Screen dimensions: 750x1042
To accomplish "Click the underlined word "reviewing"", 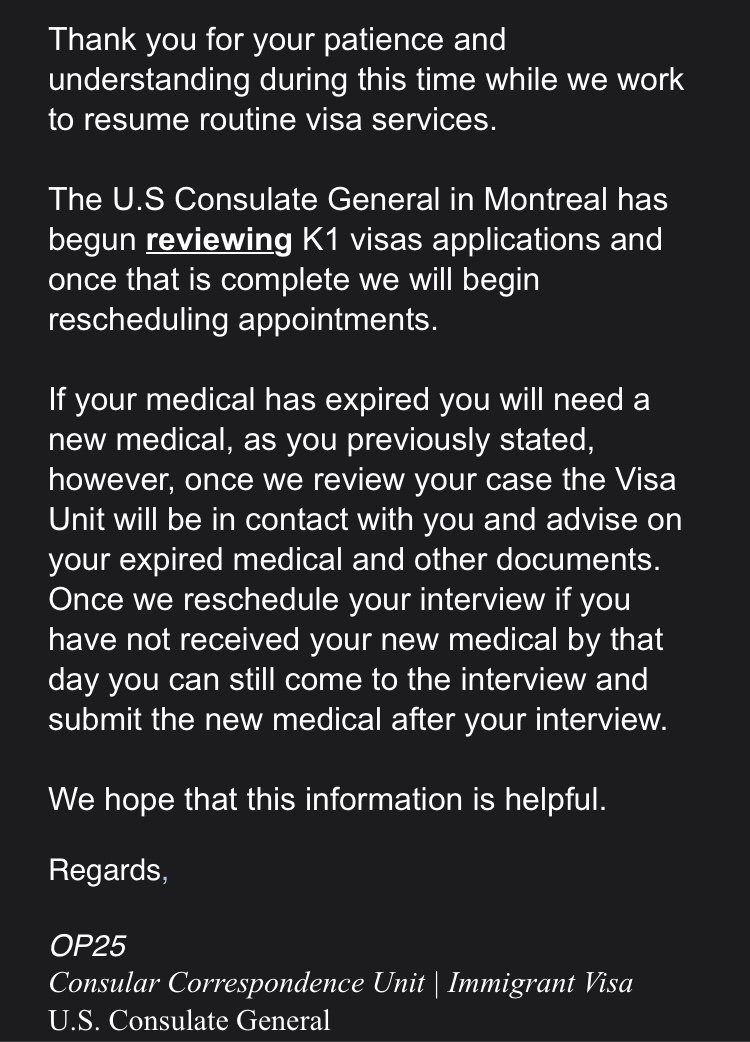I will click(x=216, y=240).
